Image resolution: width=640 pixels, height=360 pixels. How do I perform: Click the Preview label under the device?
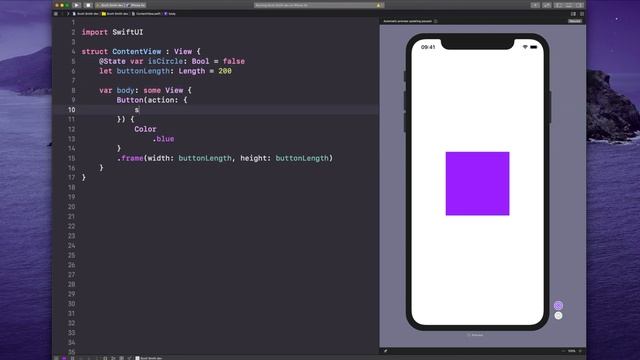(476, 335)
